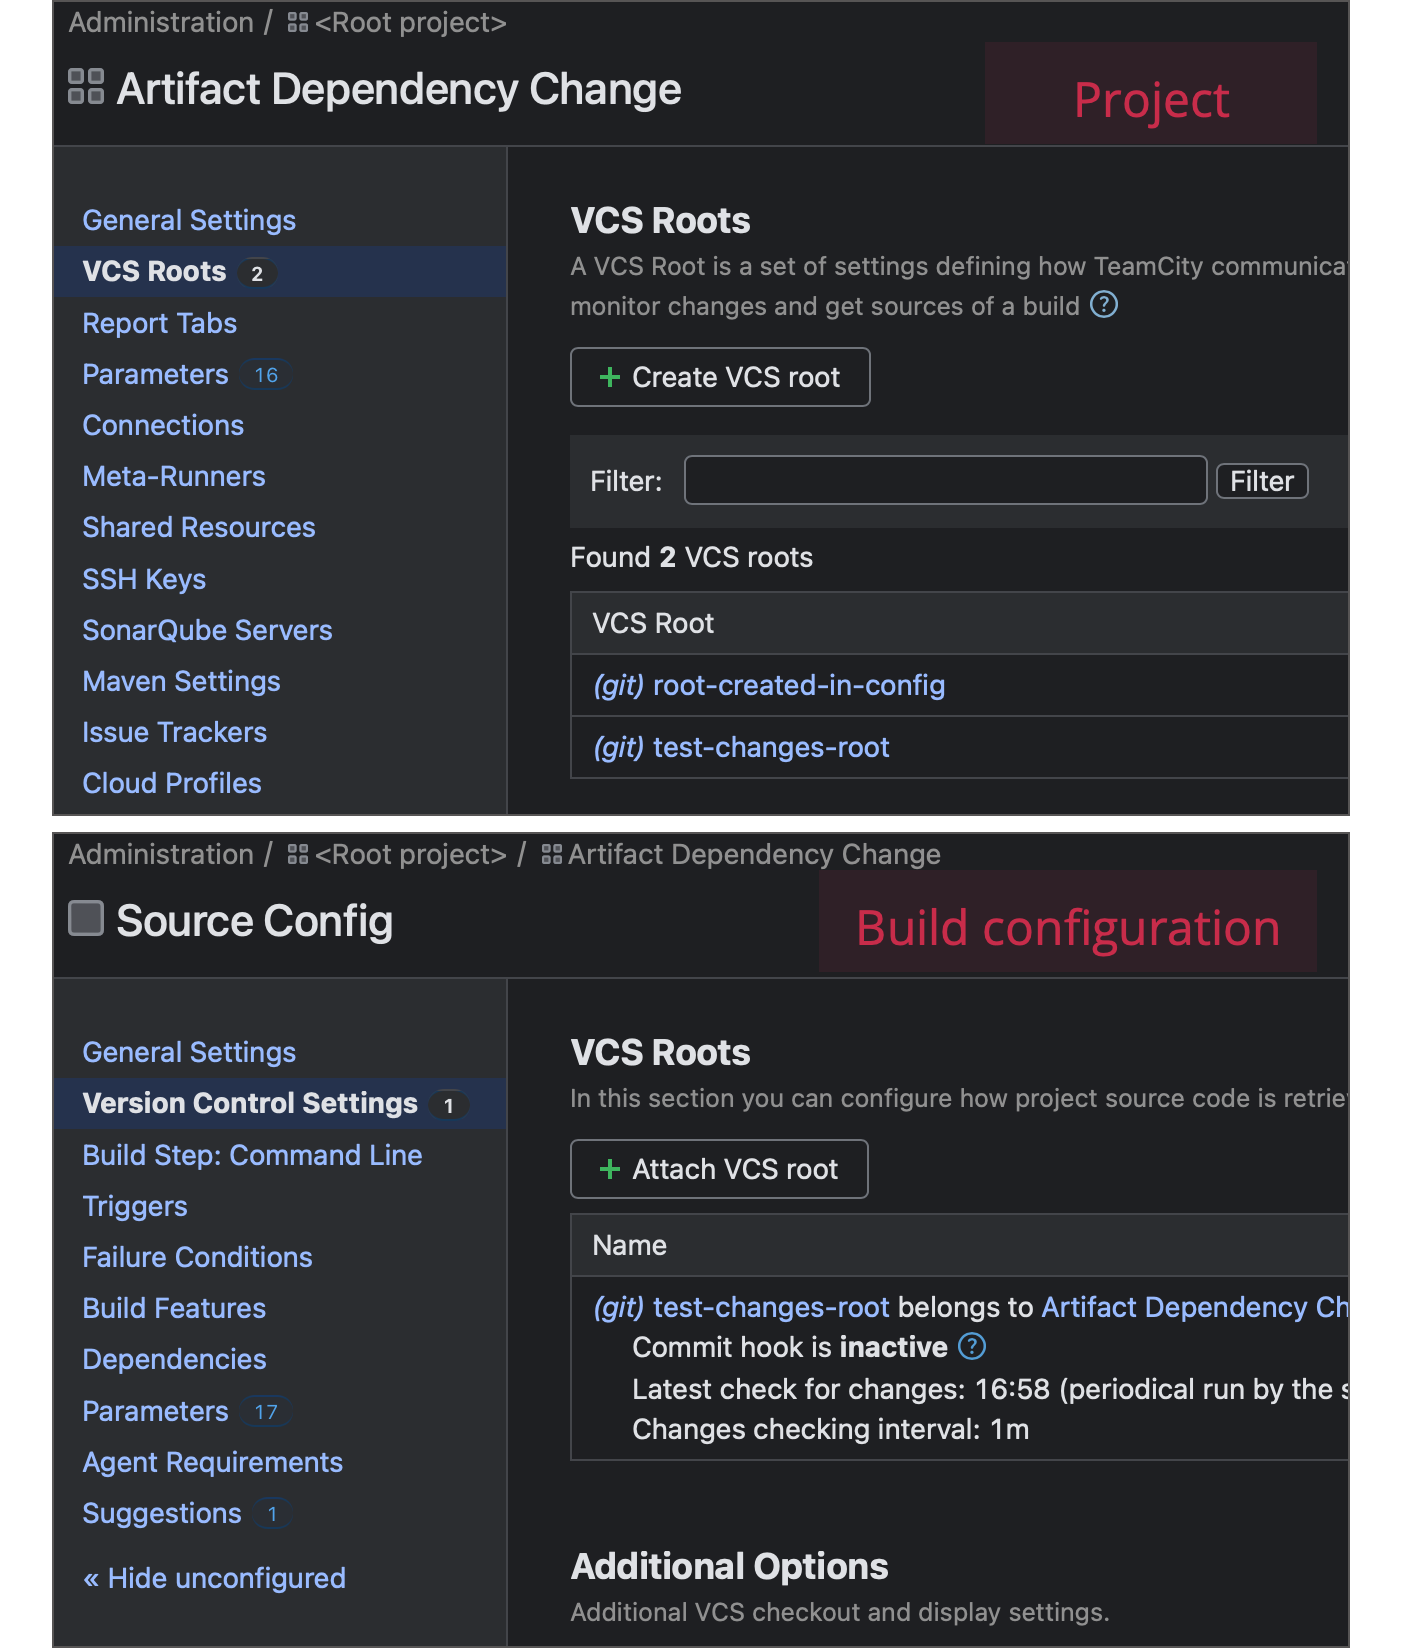Viewport: 1412px width, 1648px height.
Task: Click the Filter button
Action: (1261, 481)
